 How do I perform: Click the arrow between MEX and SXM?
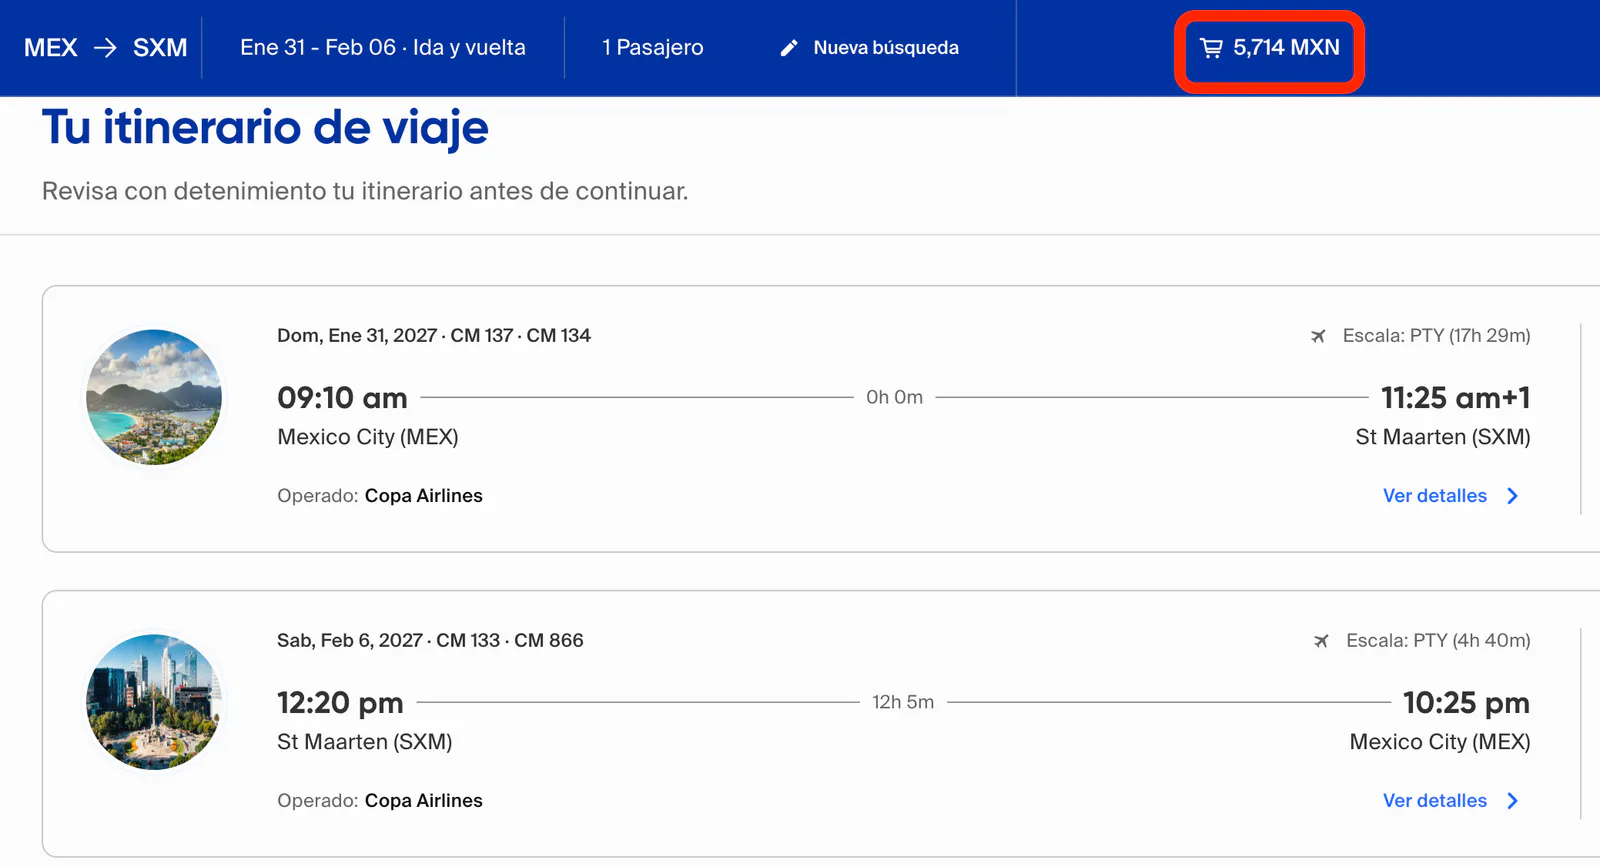pyautogui.click(x=105, y=48)
